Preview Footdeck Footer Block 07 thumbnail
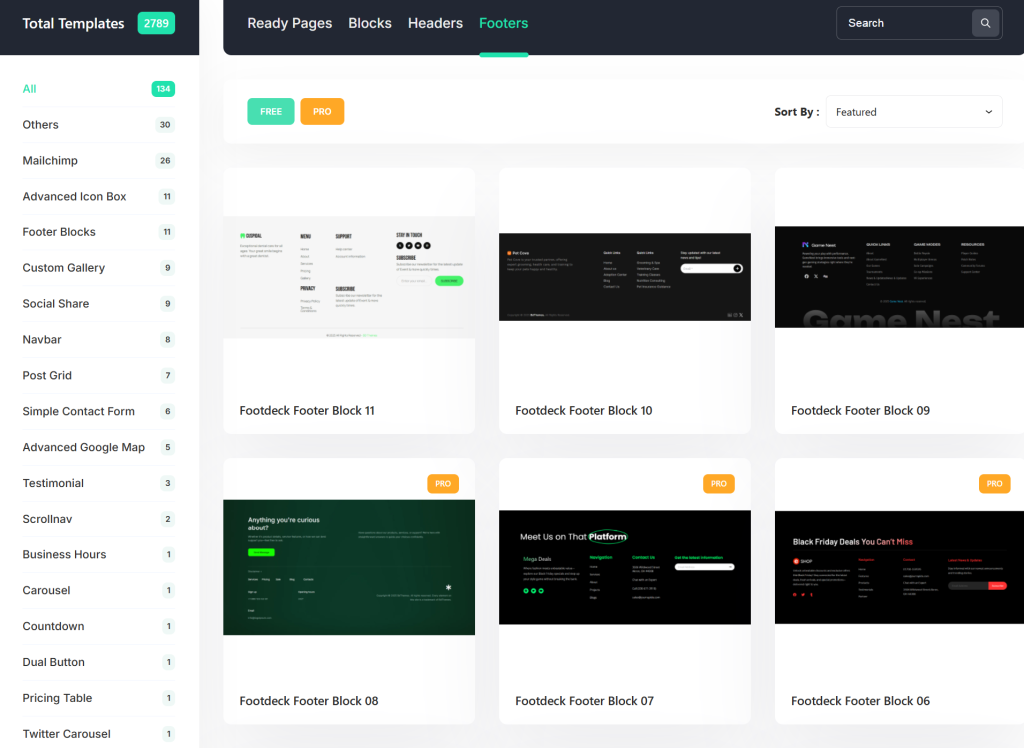Screen dimensions: 1024x748 tap(624, 567)
